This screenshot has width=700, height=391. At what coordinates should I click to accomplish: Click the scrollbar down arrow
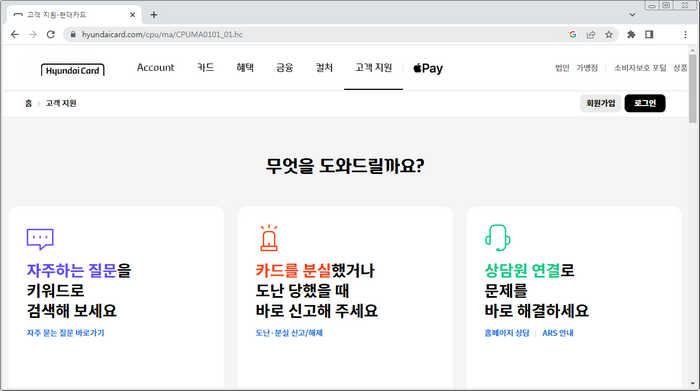point(692,383)
